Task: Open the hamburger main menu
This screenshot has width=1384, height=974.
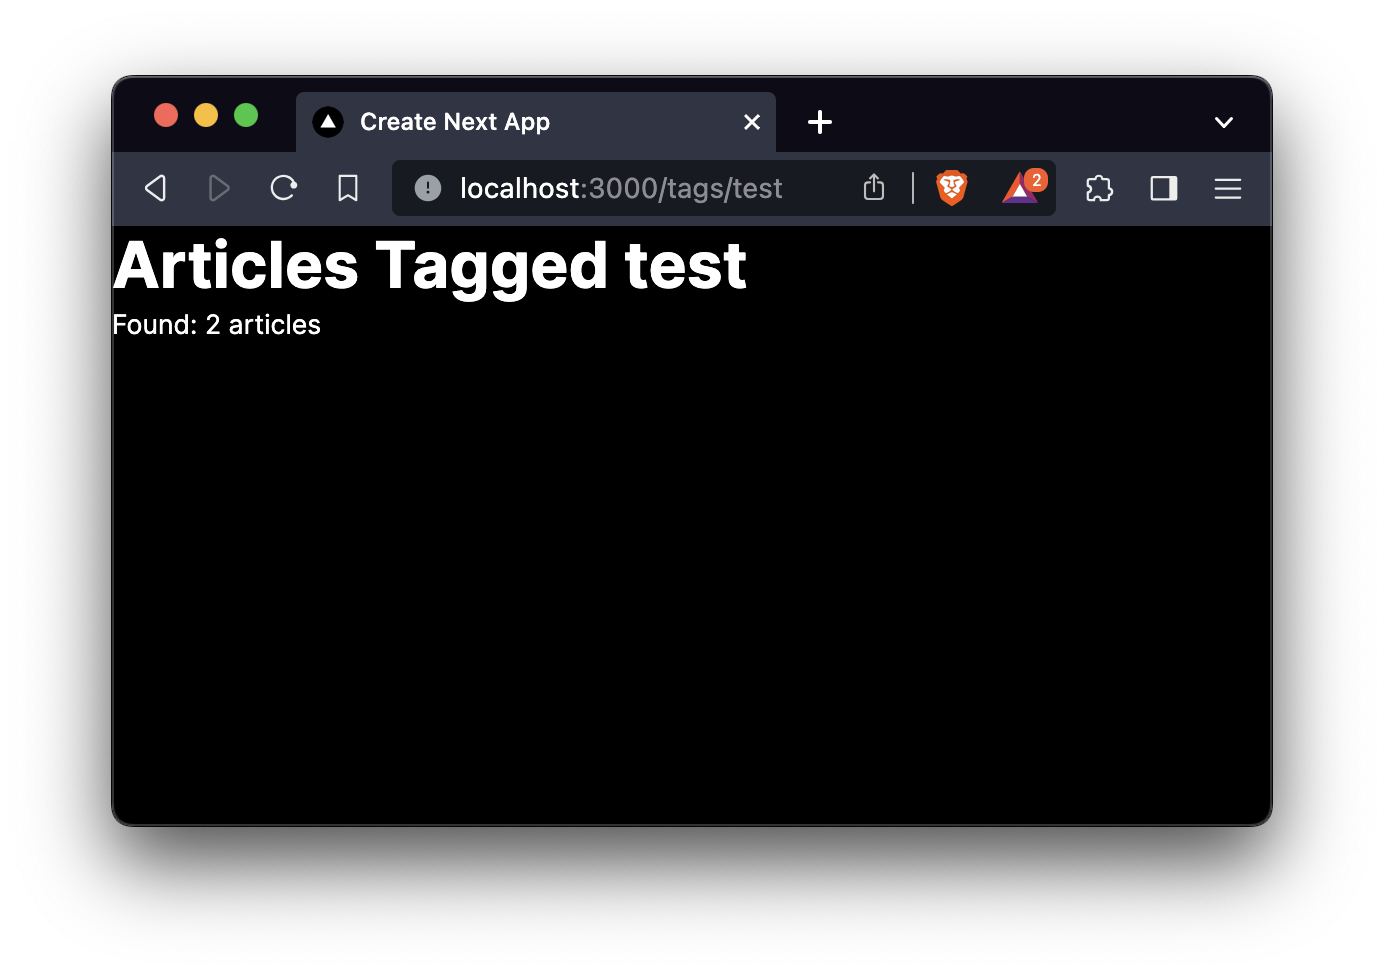Action: tap(1228, 188)
